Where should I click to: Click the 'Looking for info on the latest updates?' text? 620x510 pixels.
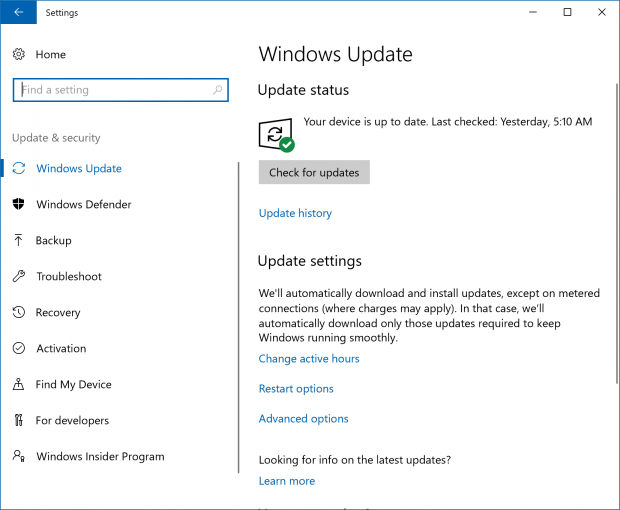point(355,460)
